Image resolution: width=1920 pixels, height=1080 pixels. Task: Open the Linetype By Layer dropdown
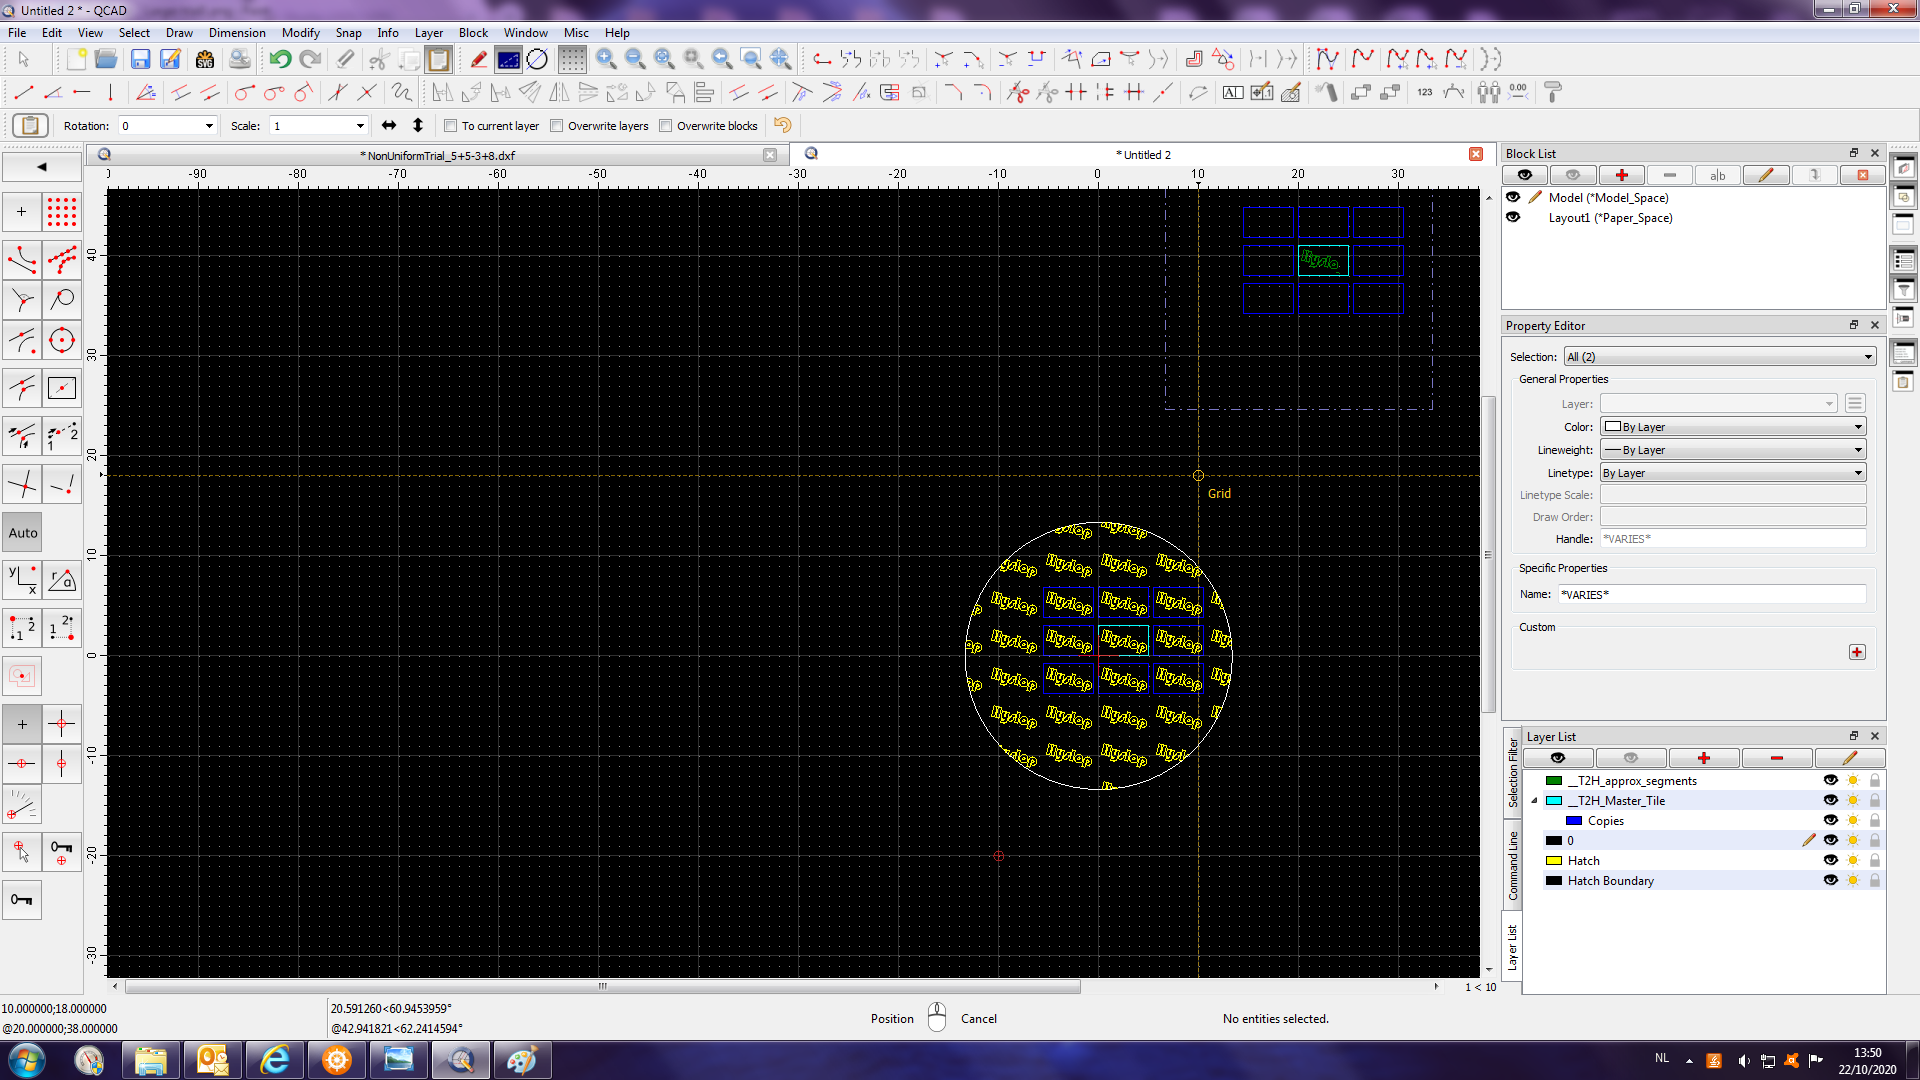pos(1732,473)
